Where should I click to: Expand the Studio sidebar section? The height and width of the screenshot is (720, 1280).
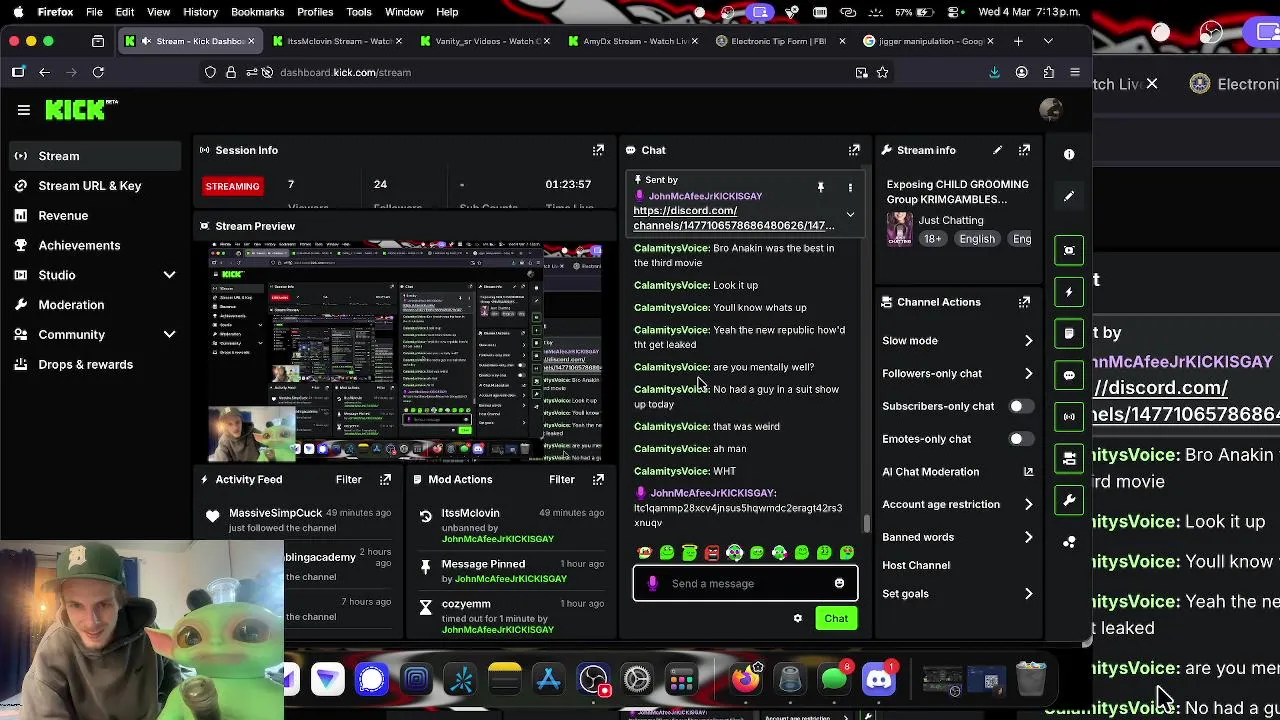(x=169, y=275)
